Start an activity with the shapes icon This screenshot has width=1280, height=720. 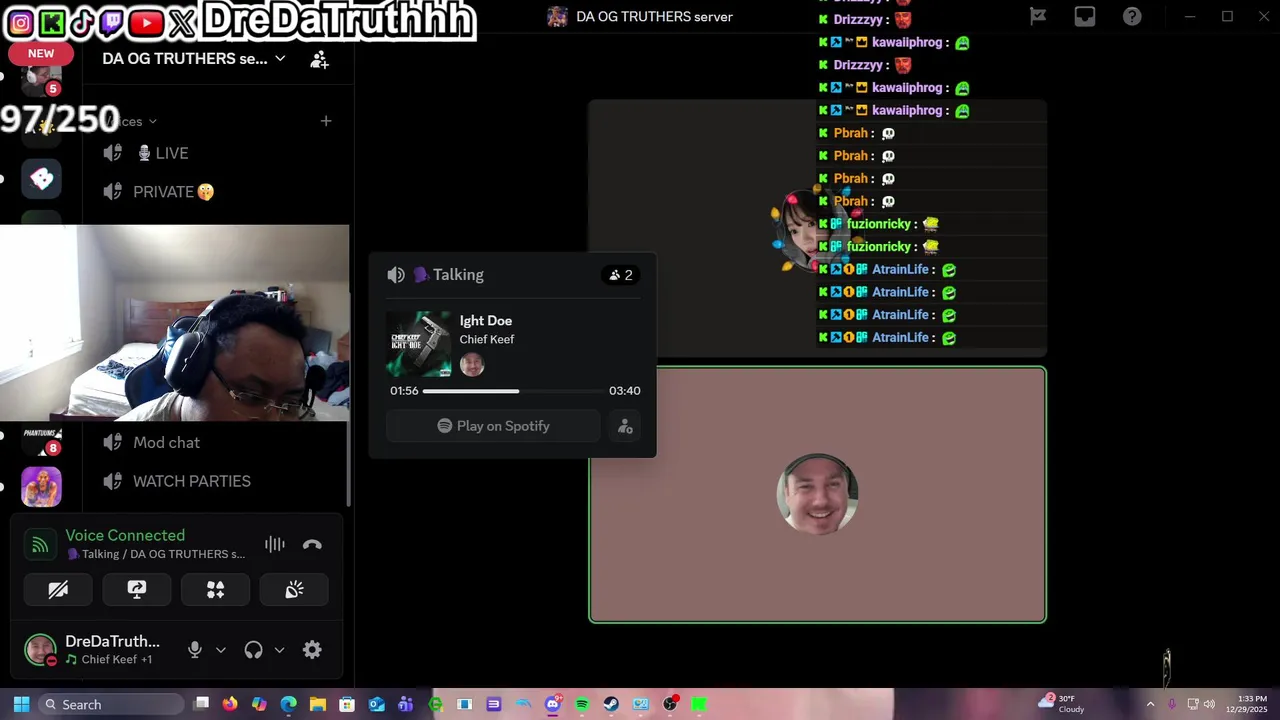coord(215,590)
